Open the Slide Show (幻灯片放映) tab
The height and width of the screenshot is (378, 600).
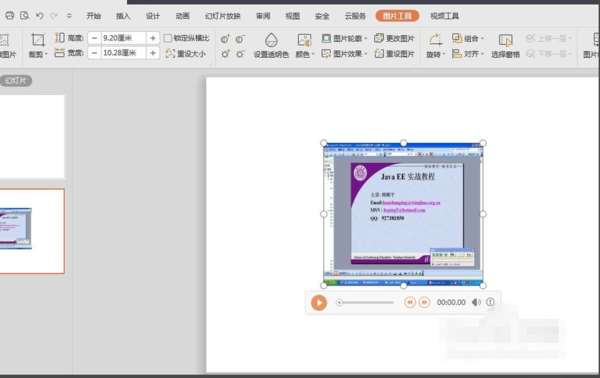pyautogui.click(x=223, y=16)
